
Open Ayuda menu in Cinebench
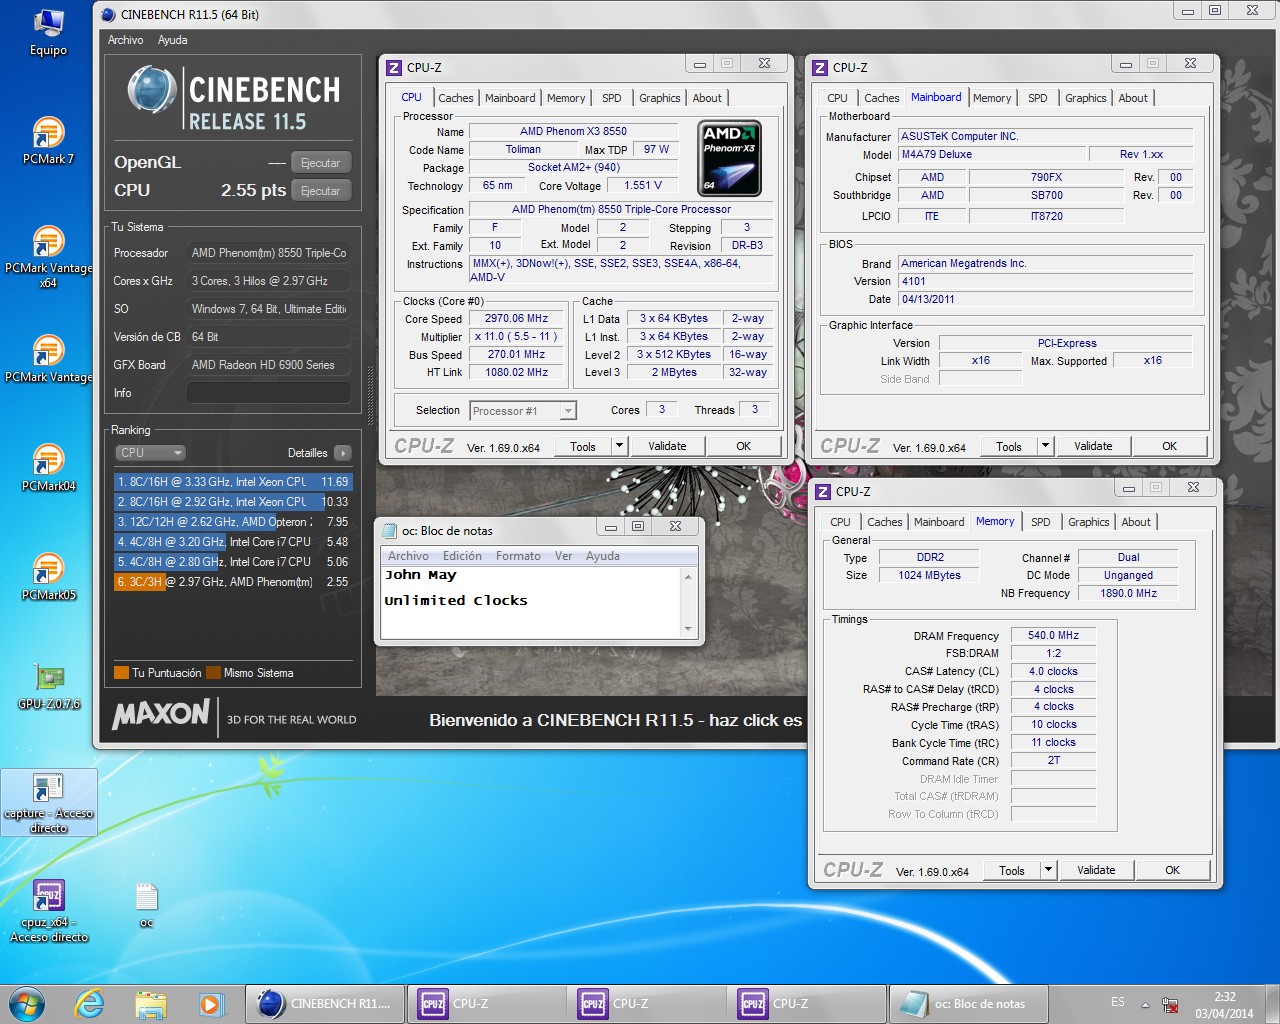(172, 40)
